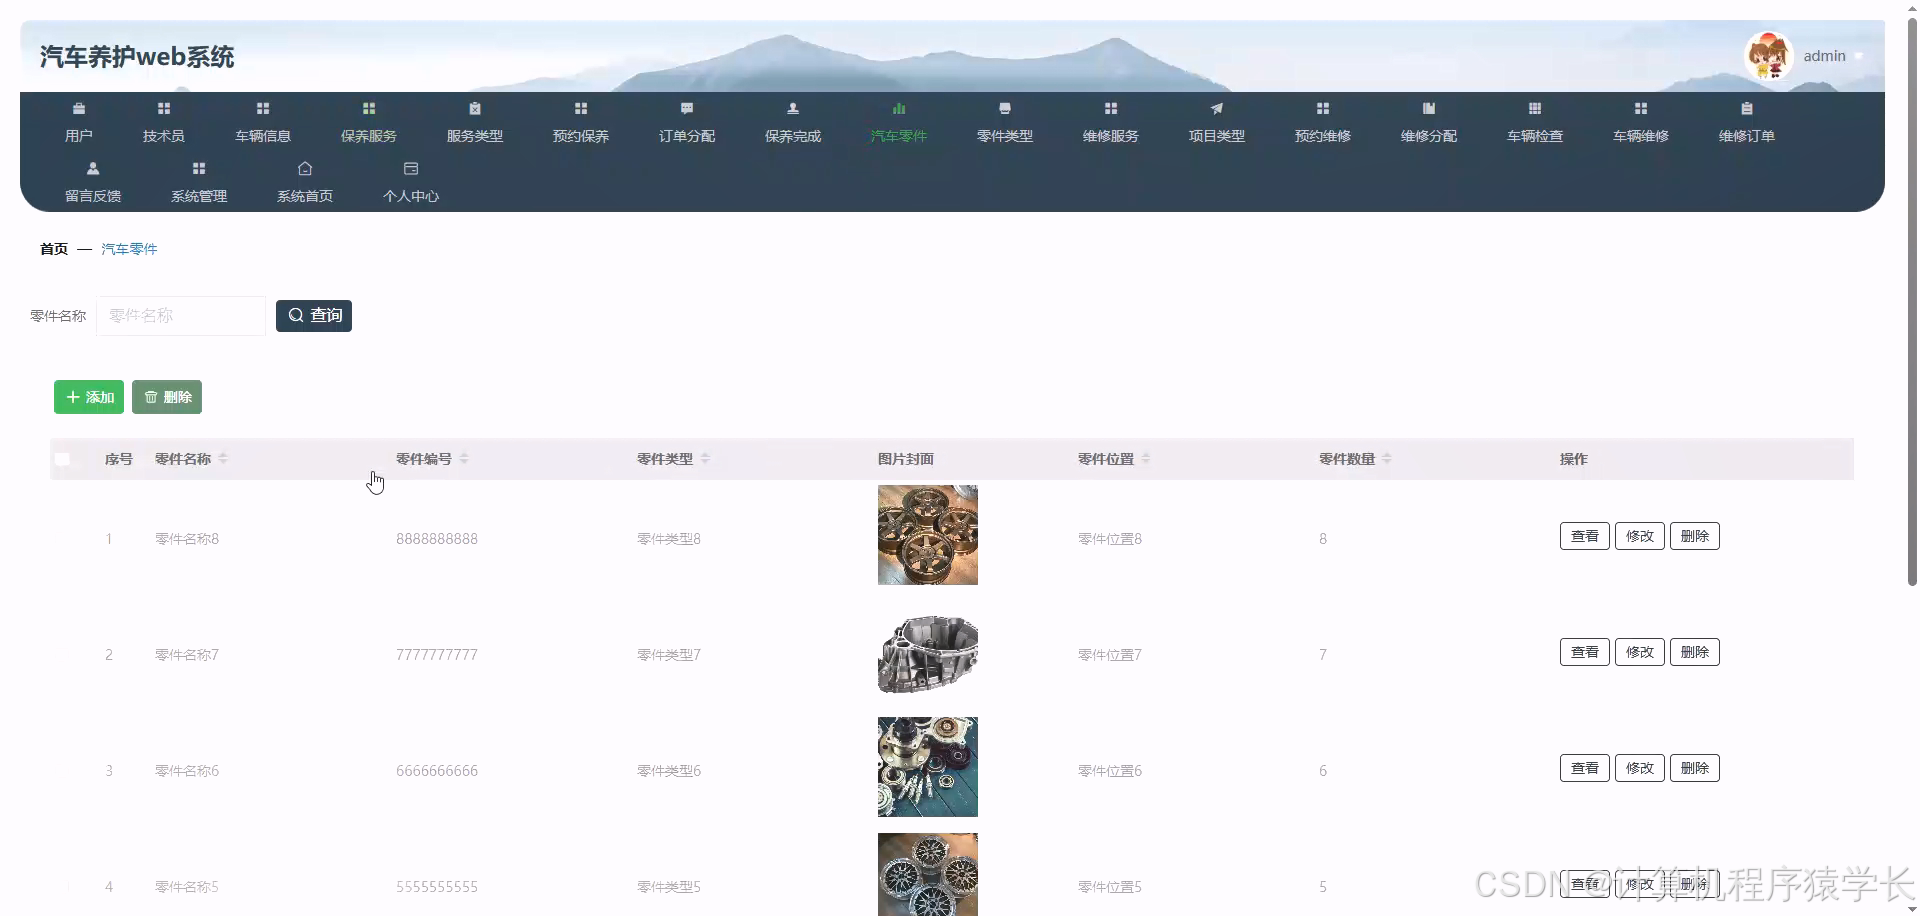Sort by the 零件名称 column arrows
This screenshot has height=916, width=1920.
click(223, 458)
